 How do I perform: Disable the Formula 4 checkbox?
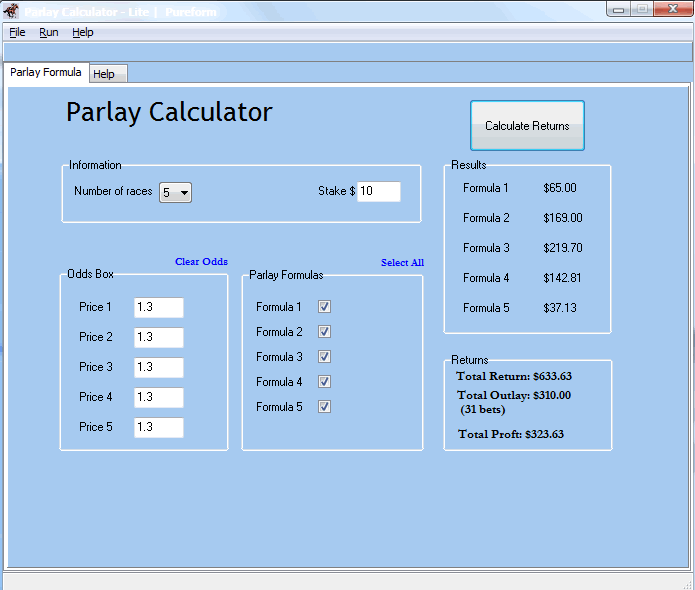[x=324, y=382]
